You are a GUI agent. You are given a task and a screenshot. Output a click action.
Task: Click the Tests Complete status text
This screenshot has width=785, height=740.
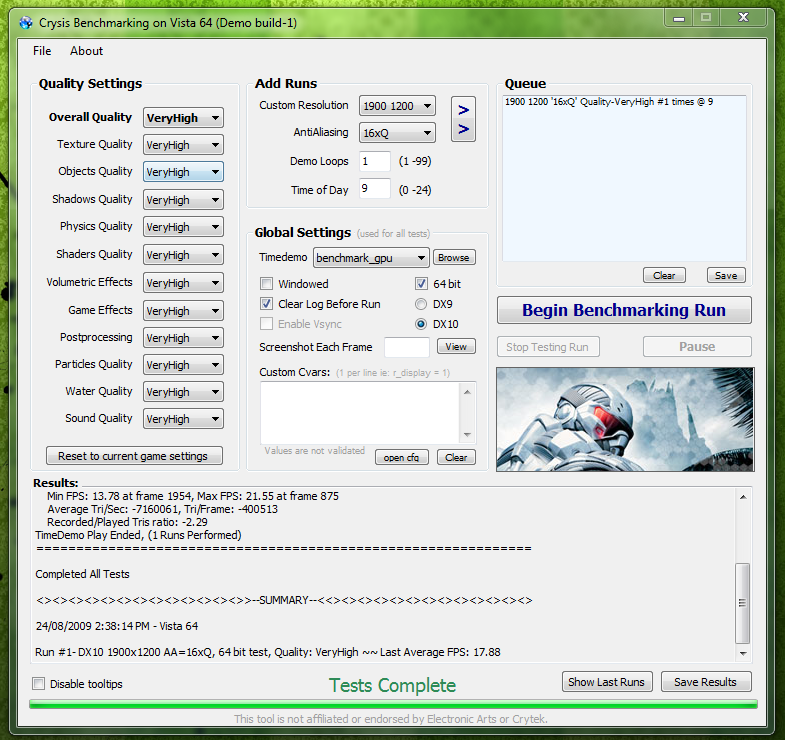pos(392,685)
